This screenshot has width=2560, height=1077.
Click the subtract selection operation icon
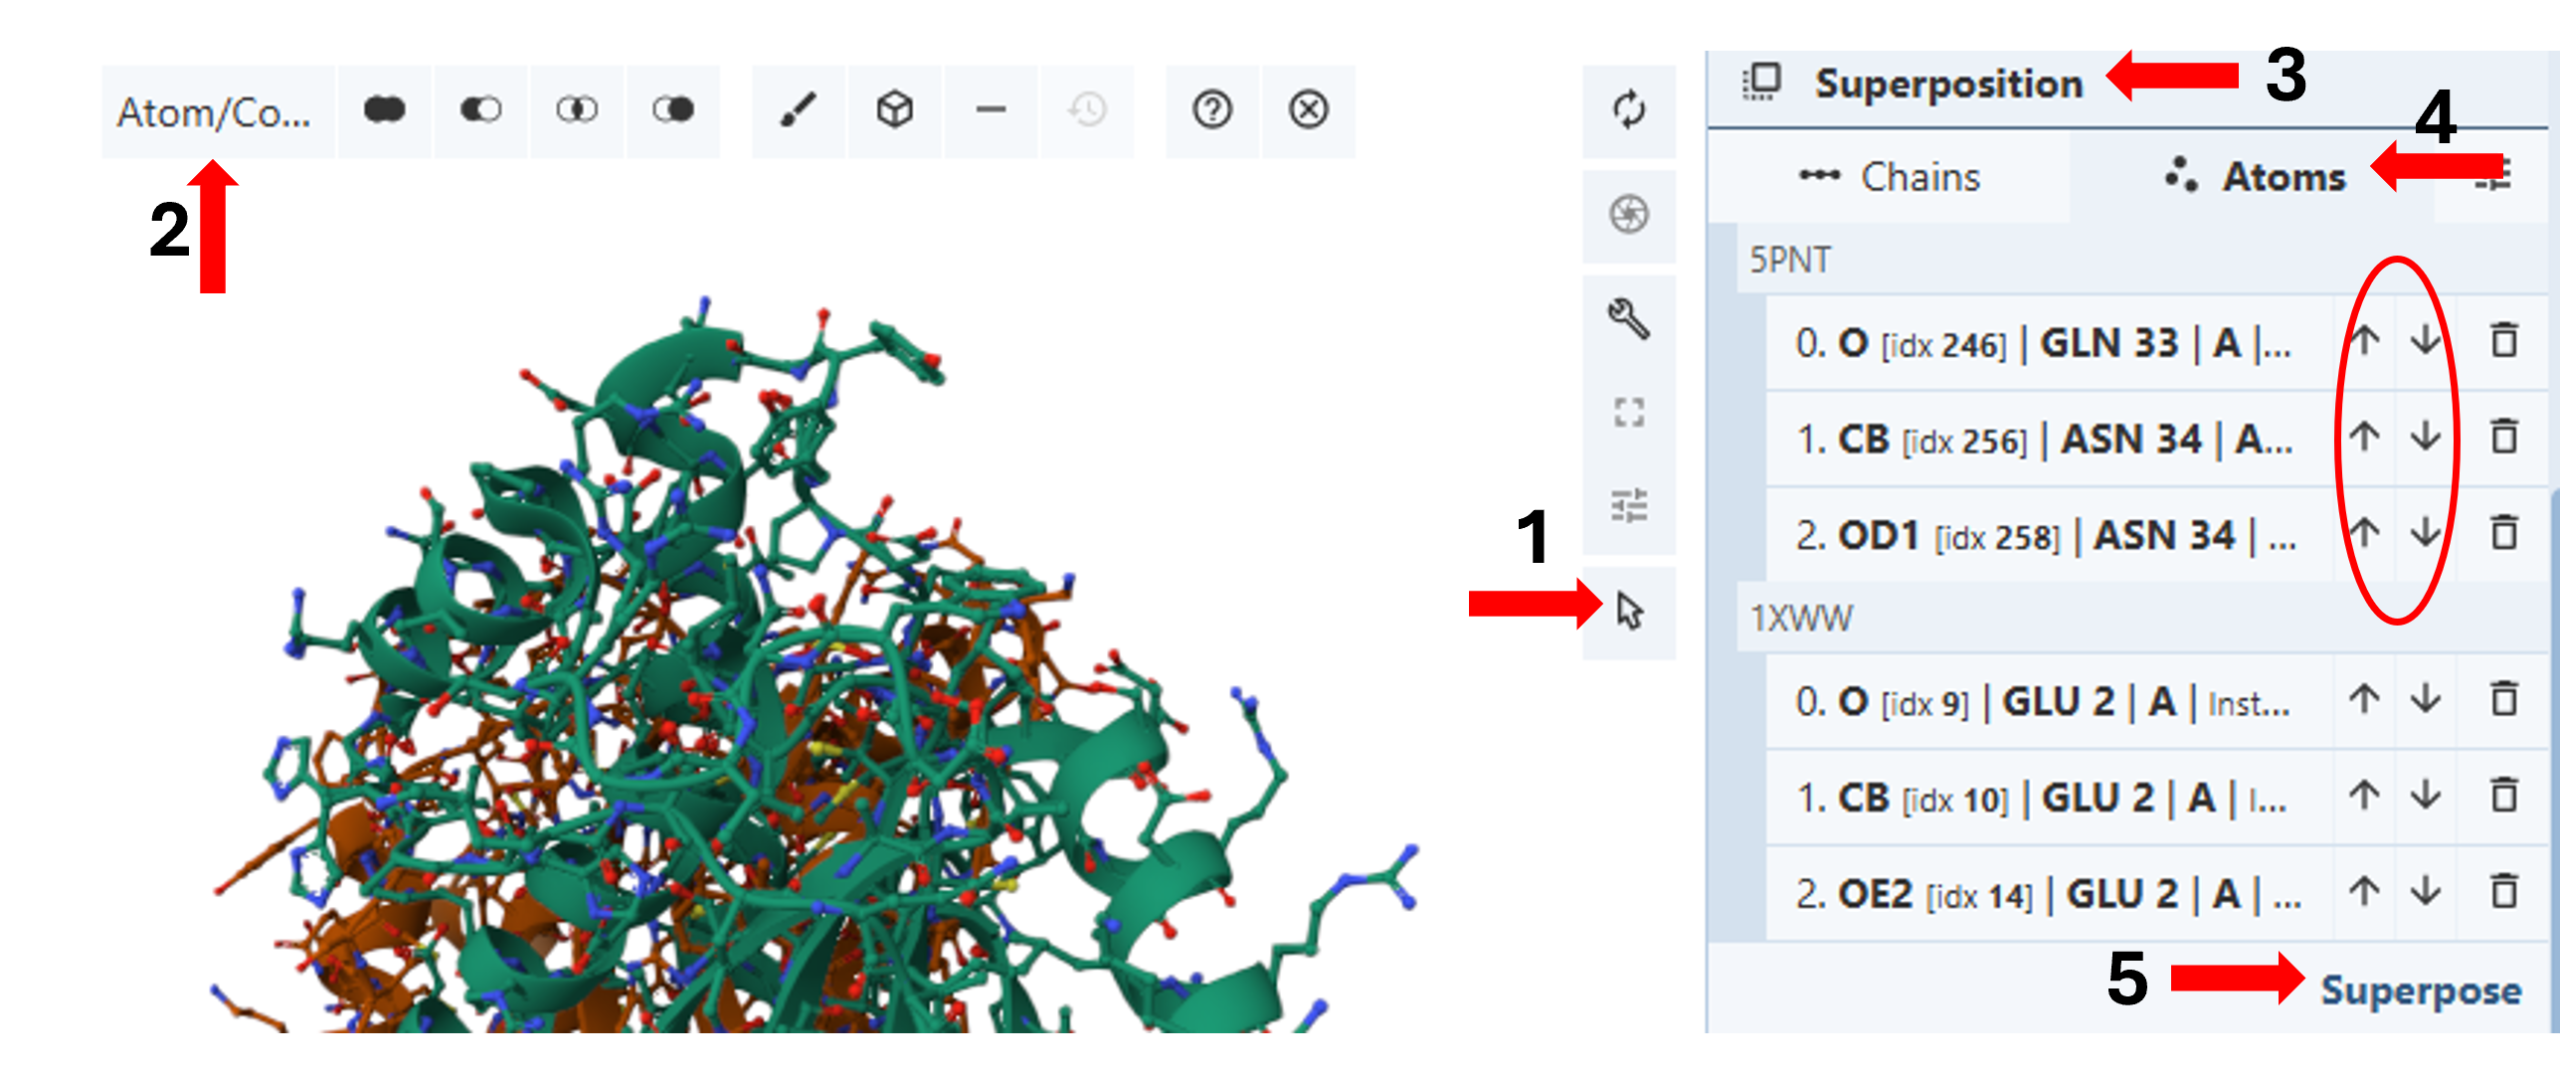coord(480,110)
